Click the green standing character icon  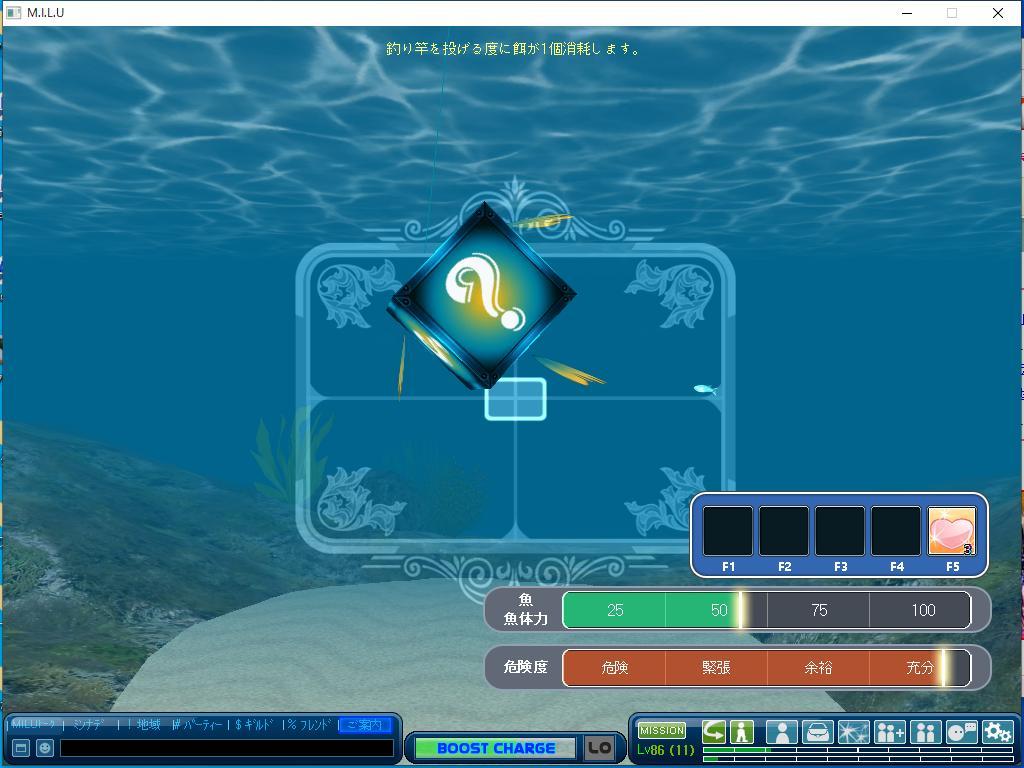pos(741,731)
